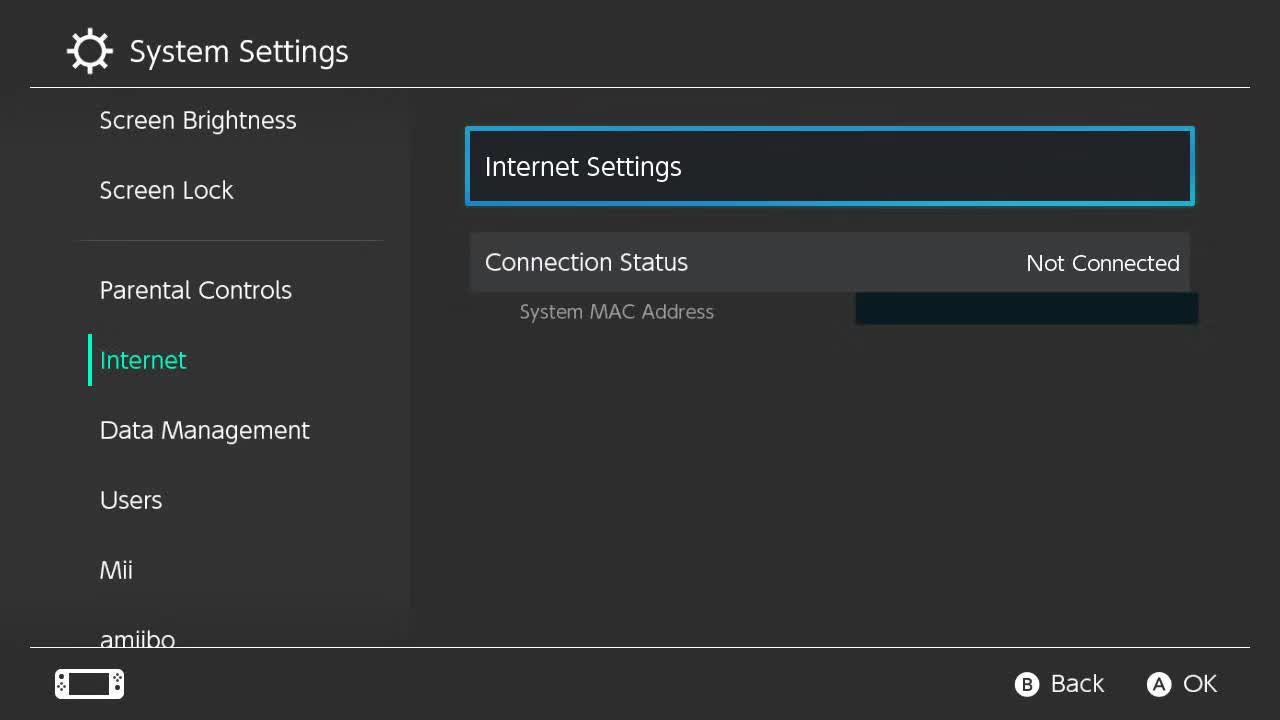Click the handheld console icon at bottom
Viewport: 1280px width, 720px height.
pos(89,684)
